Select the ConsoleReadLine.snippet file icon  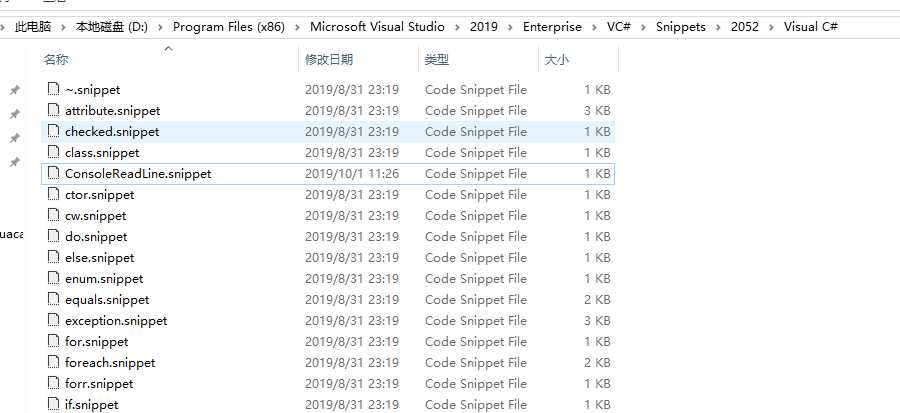[53, 173]
